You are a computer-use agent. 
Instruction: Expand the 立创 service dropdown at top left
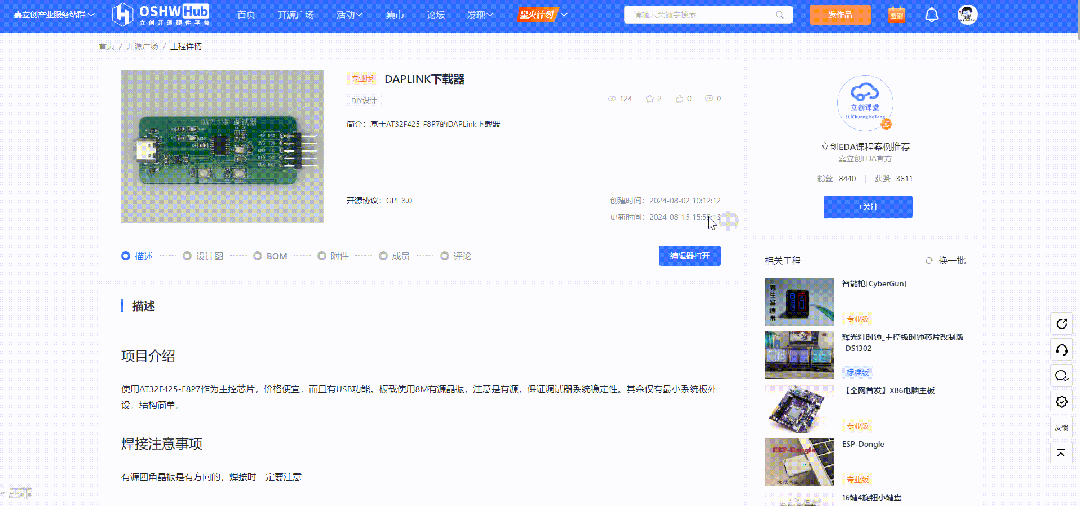(54, 14)
